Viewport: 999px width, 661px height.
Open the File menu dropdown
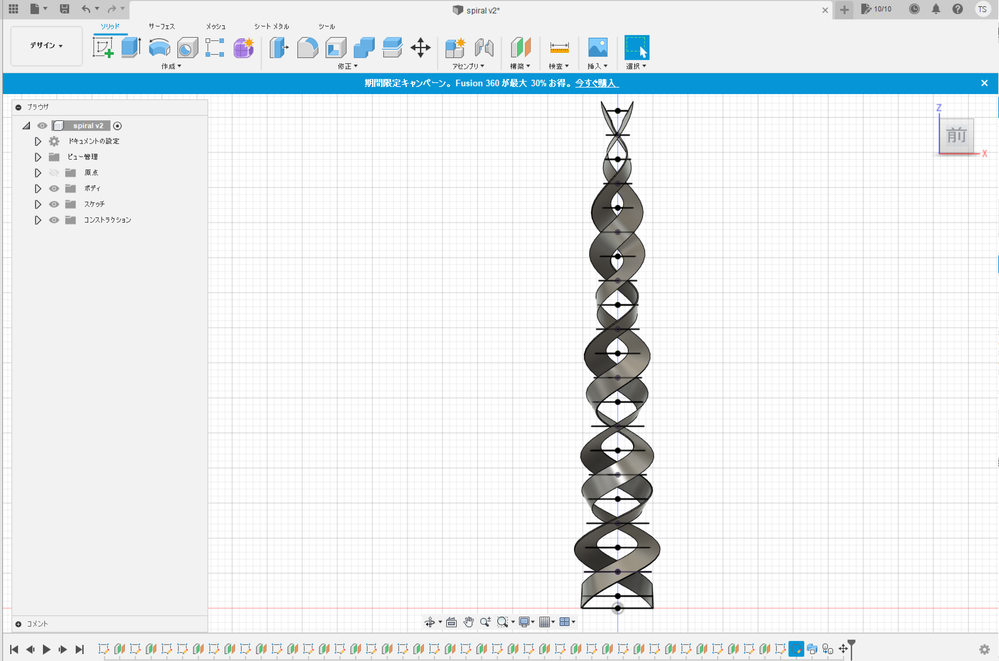38,9
